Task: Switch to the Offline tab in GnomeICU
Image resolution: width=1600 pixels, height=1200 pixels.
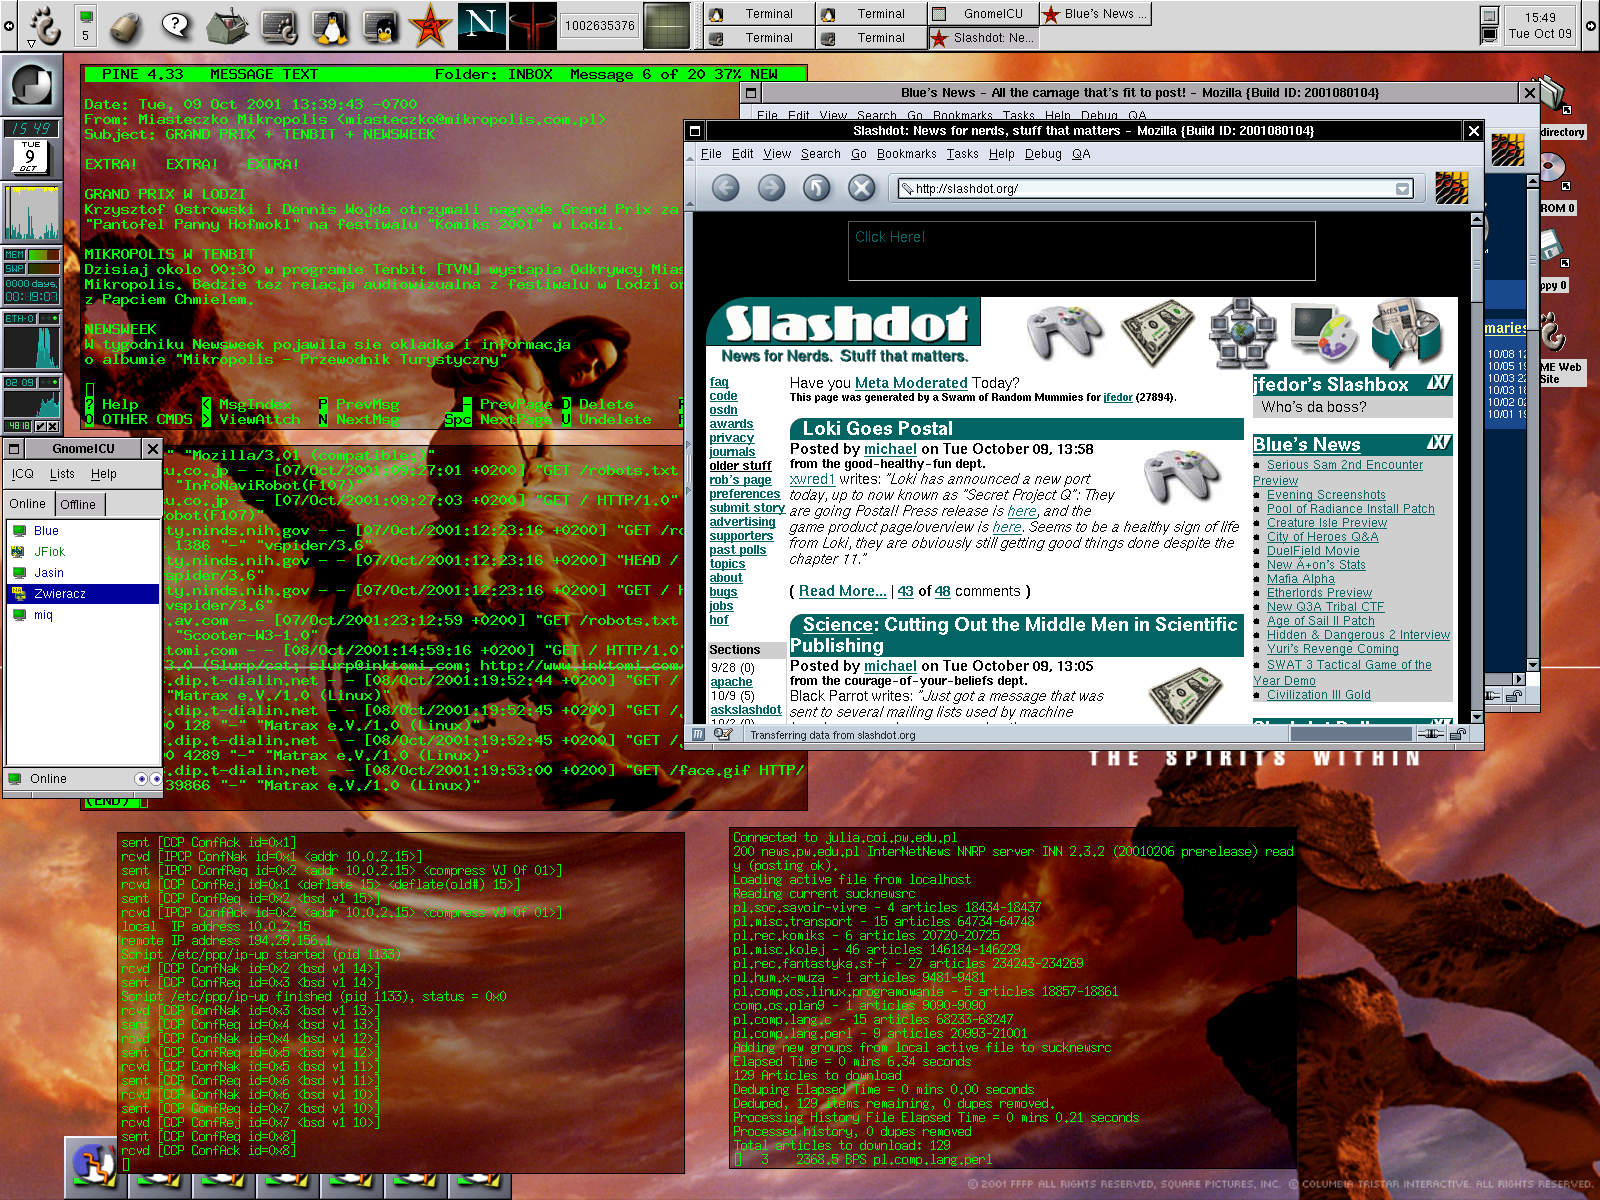Action: click(x=78, y=503)
